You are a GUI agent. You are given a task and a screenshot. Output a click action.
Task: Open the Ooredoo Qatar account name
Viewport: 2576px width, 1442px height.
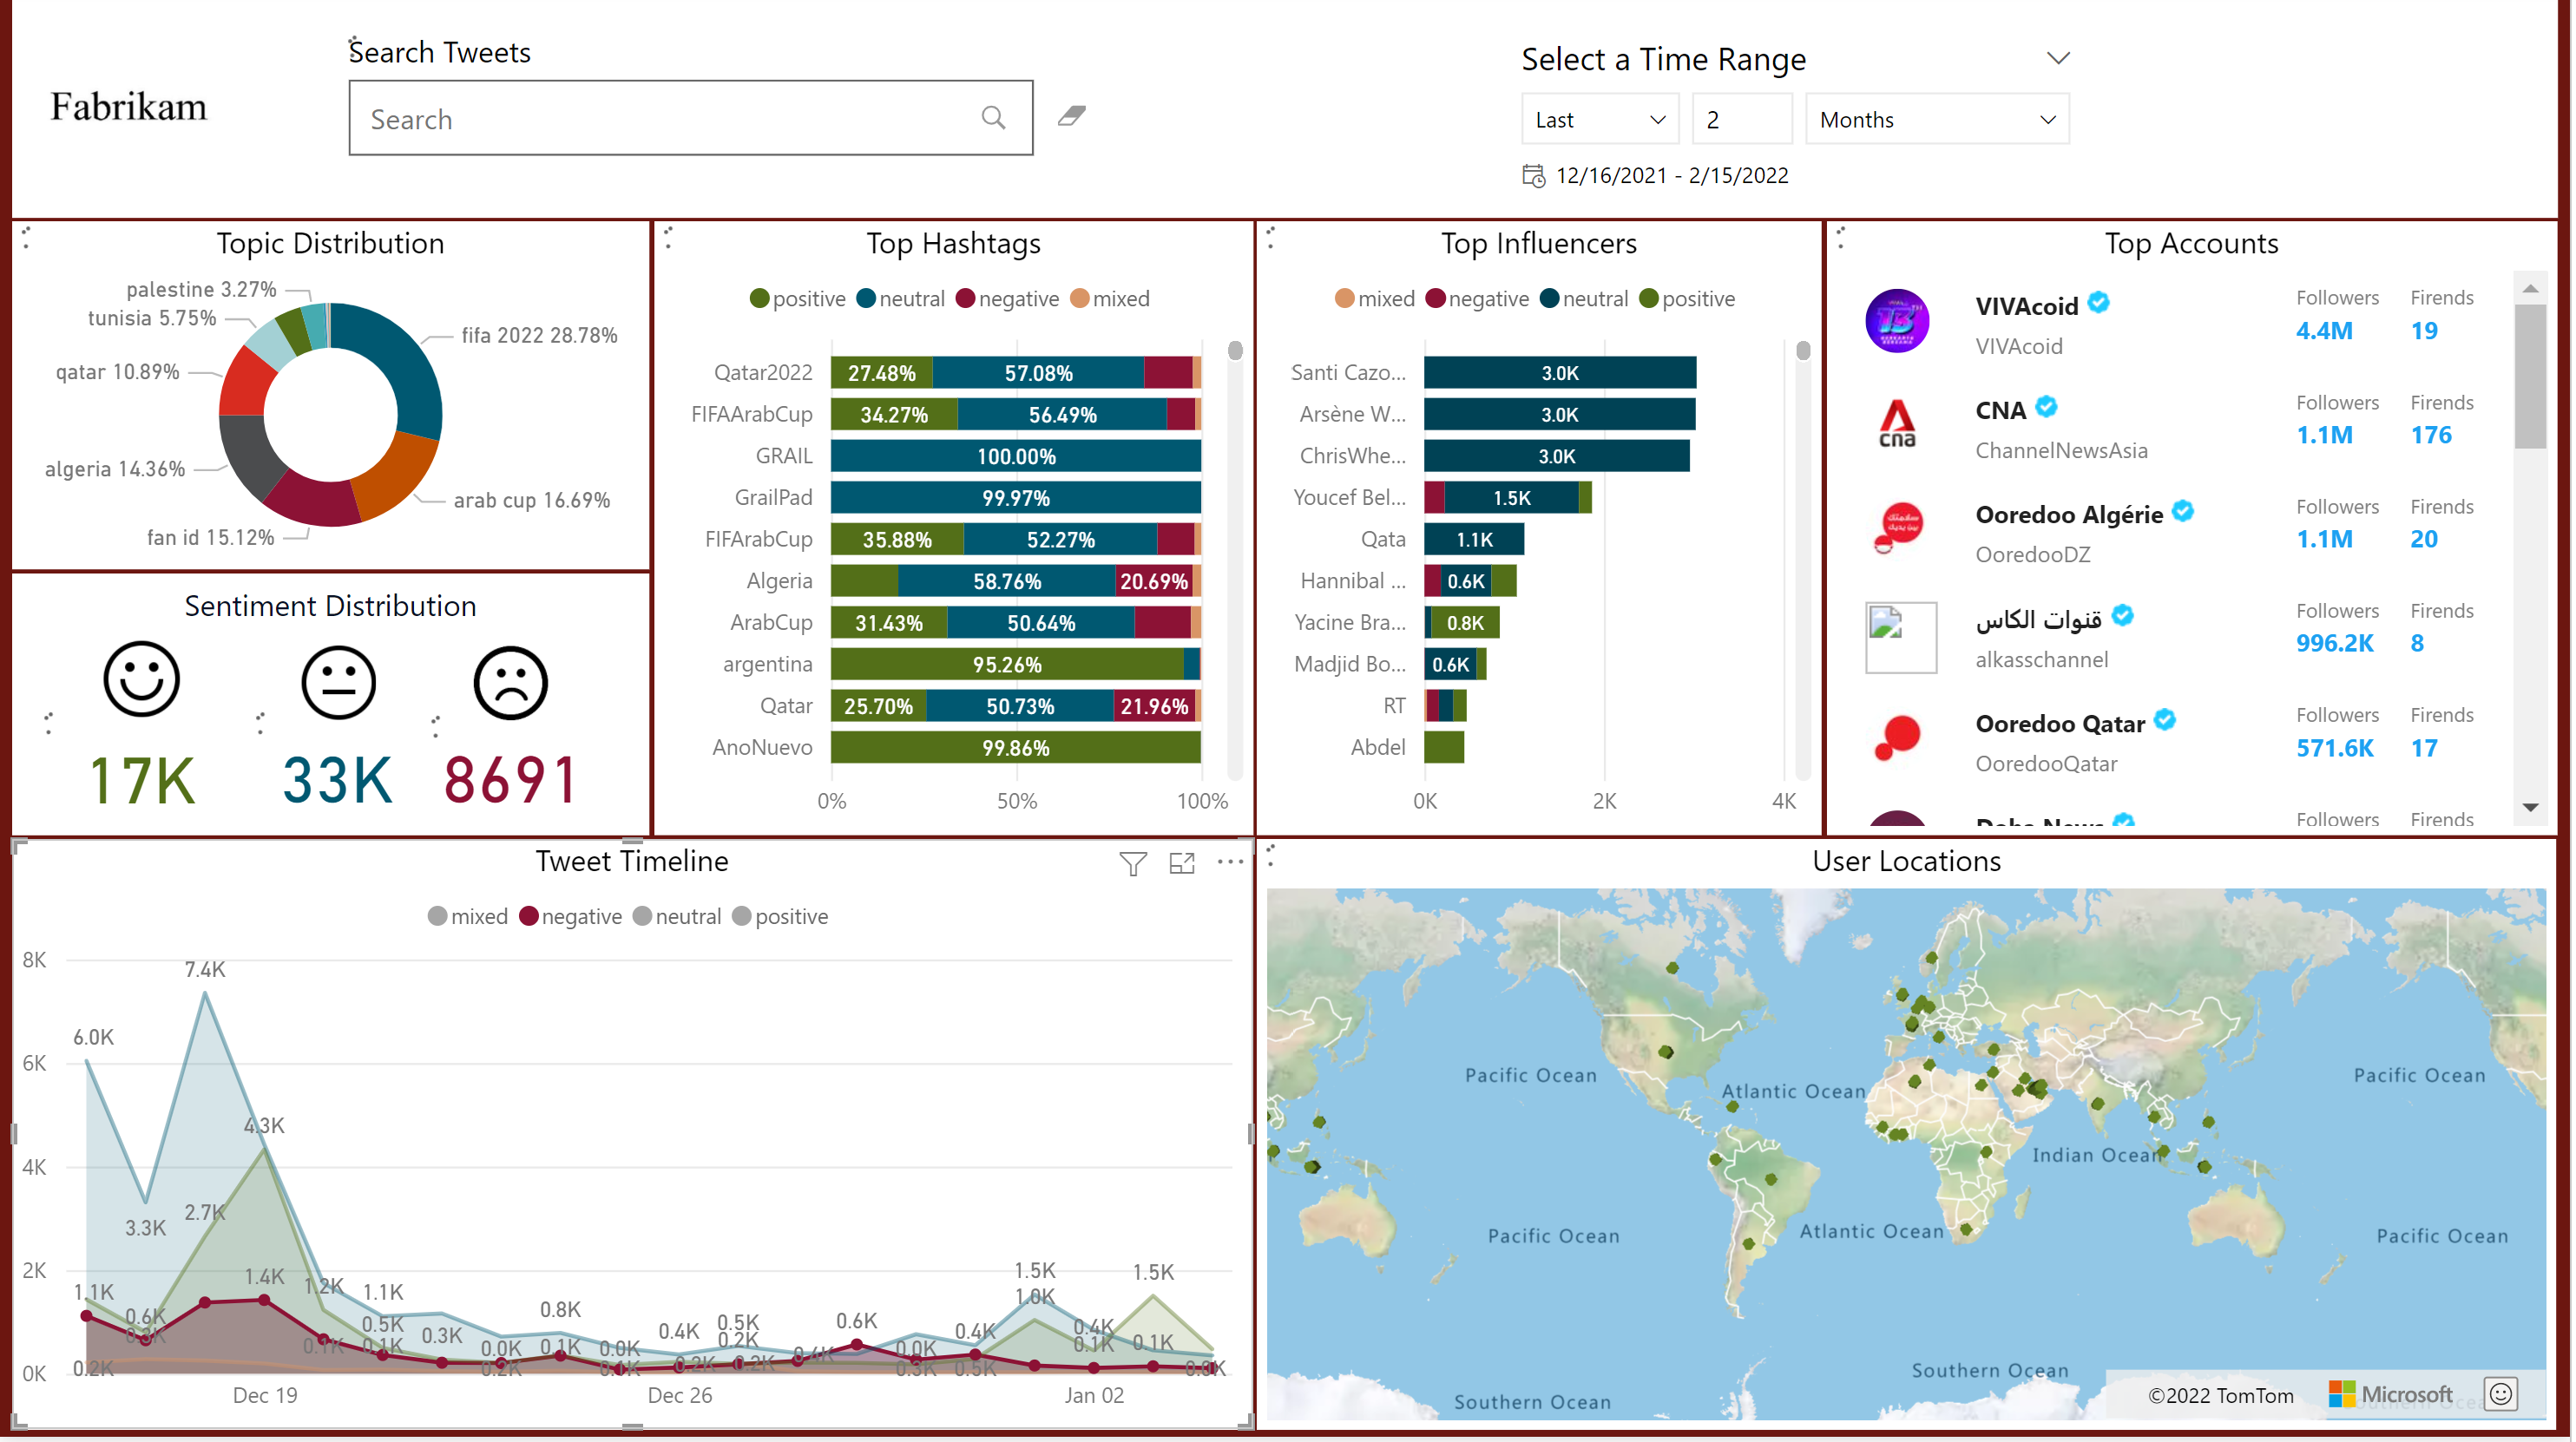pyautogui.click(x=2060, y=724)
